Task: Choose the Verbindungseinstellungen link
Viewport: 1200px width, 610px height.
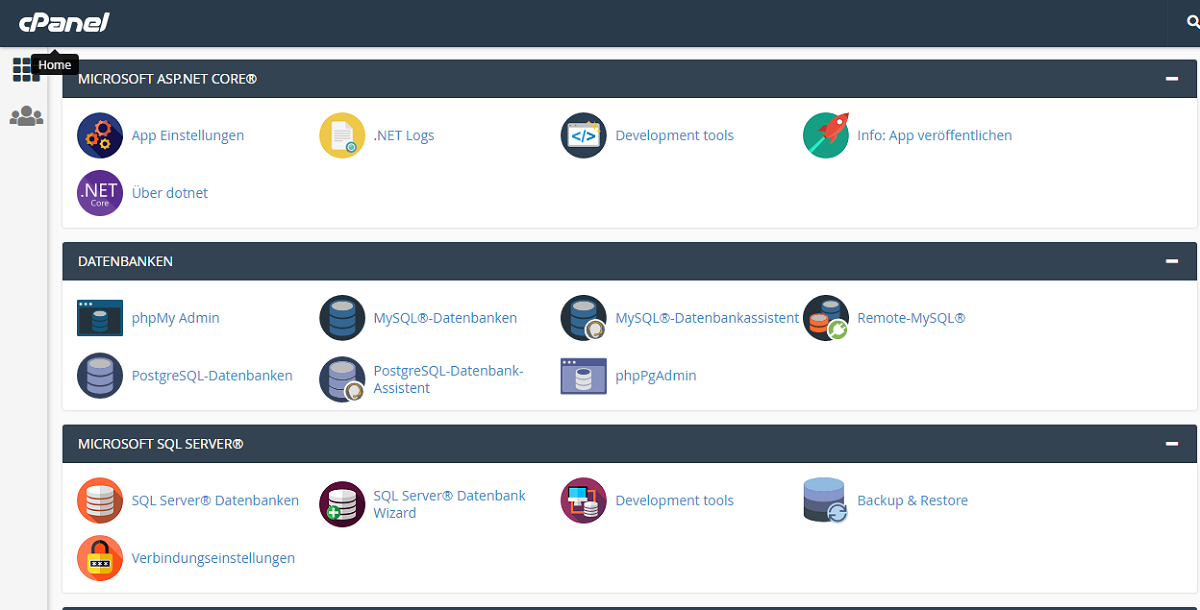Action: point(213,559)
